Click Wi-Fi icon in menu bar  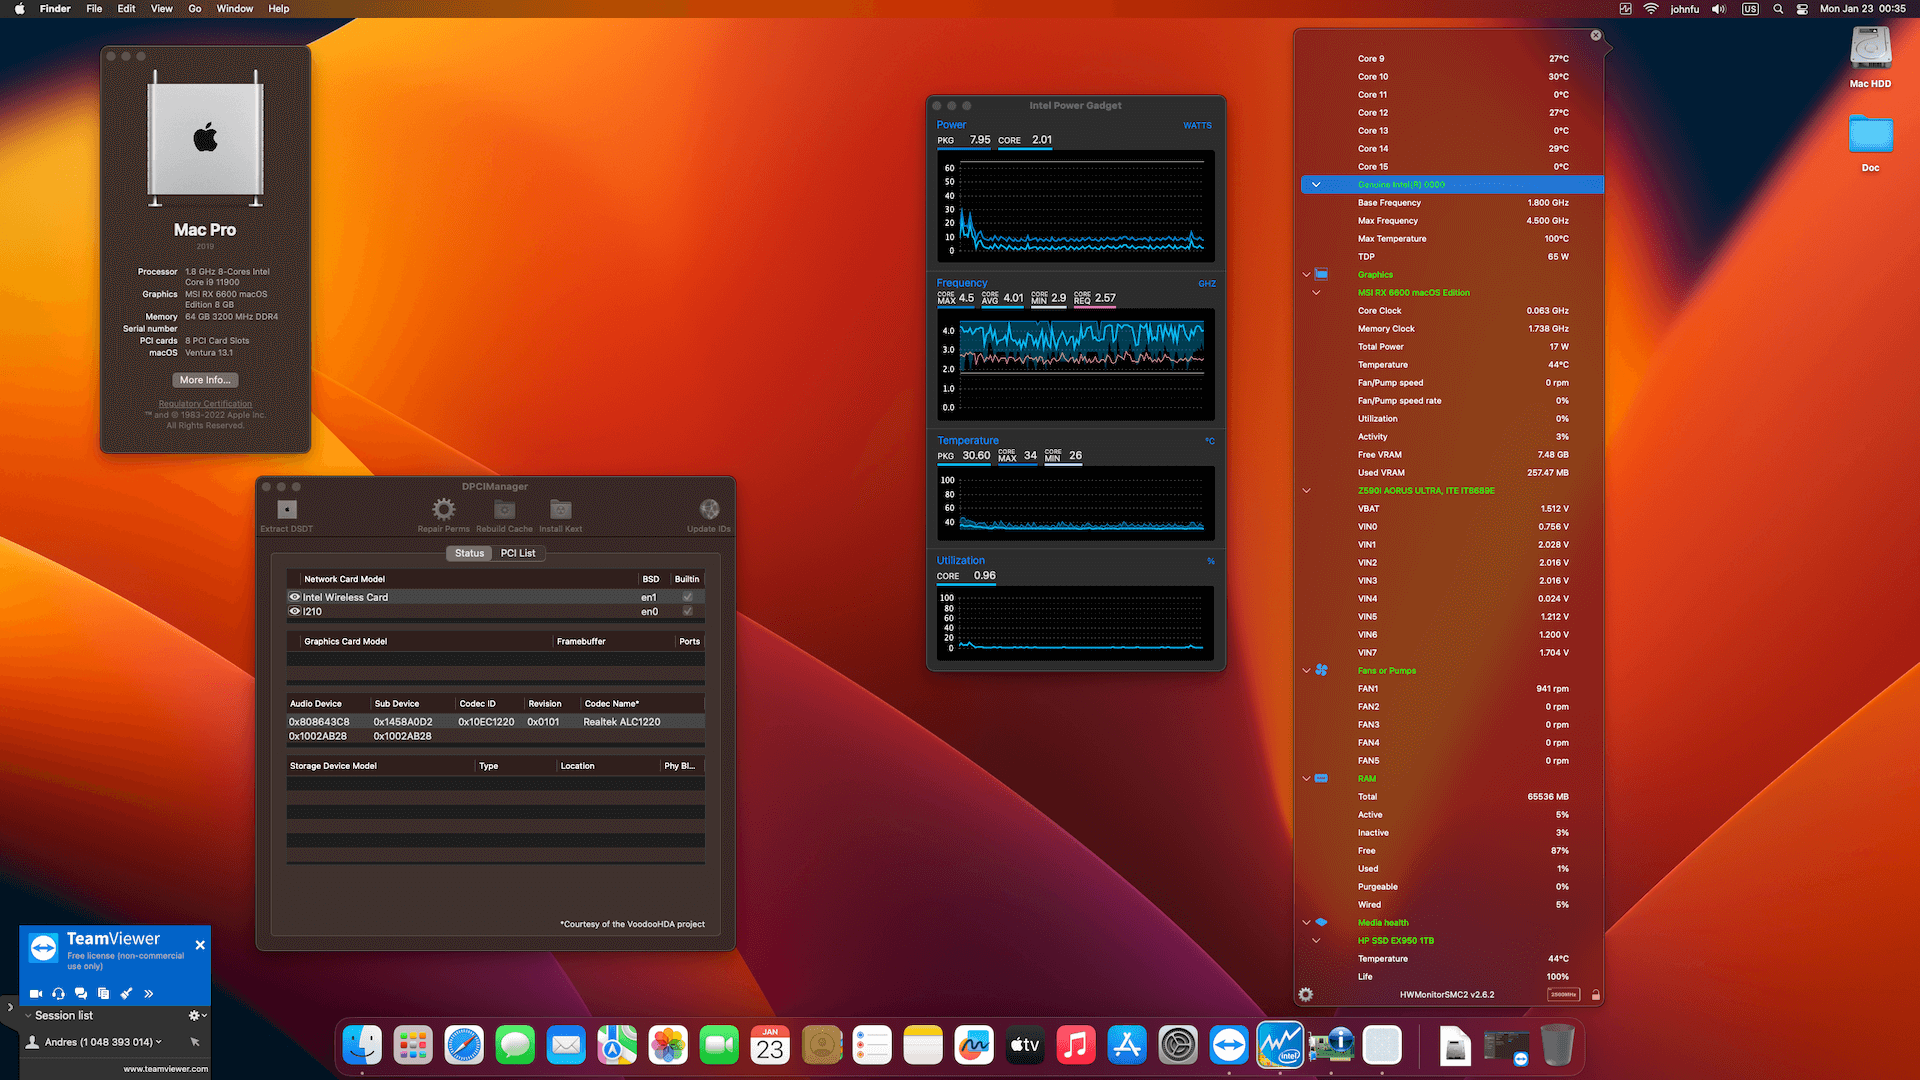click(1651, 9)
